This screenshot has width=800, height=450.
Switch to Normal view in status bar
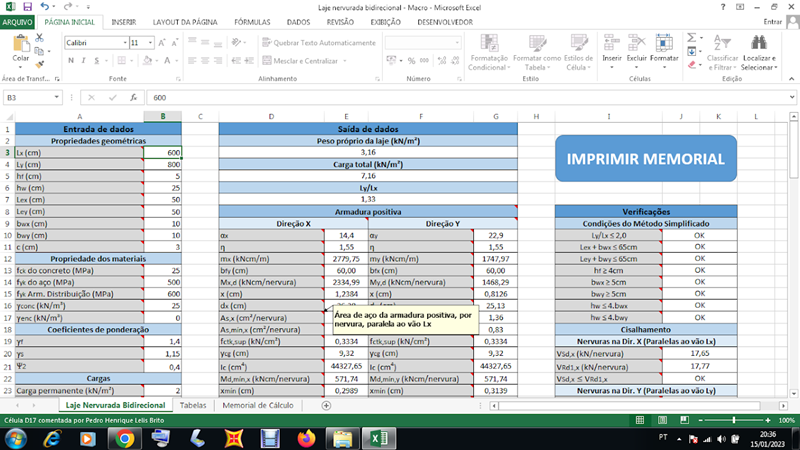[x=640, y=420]
